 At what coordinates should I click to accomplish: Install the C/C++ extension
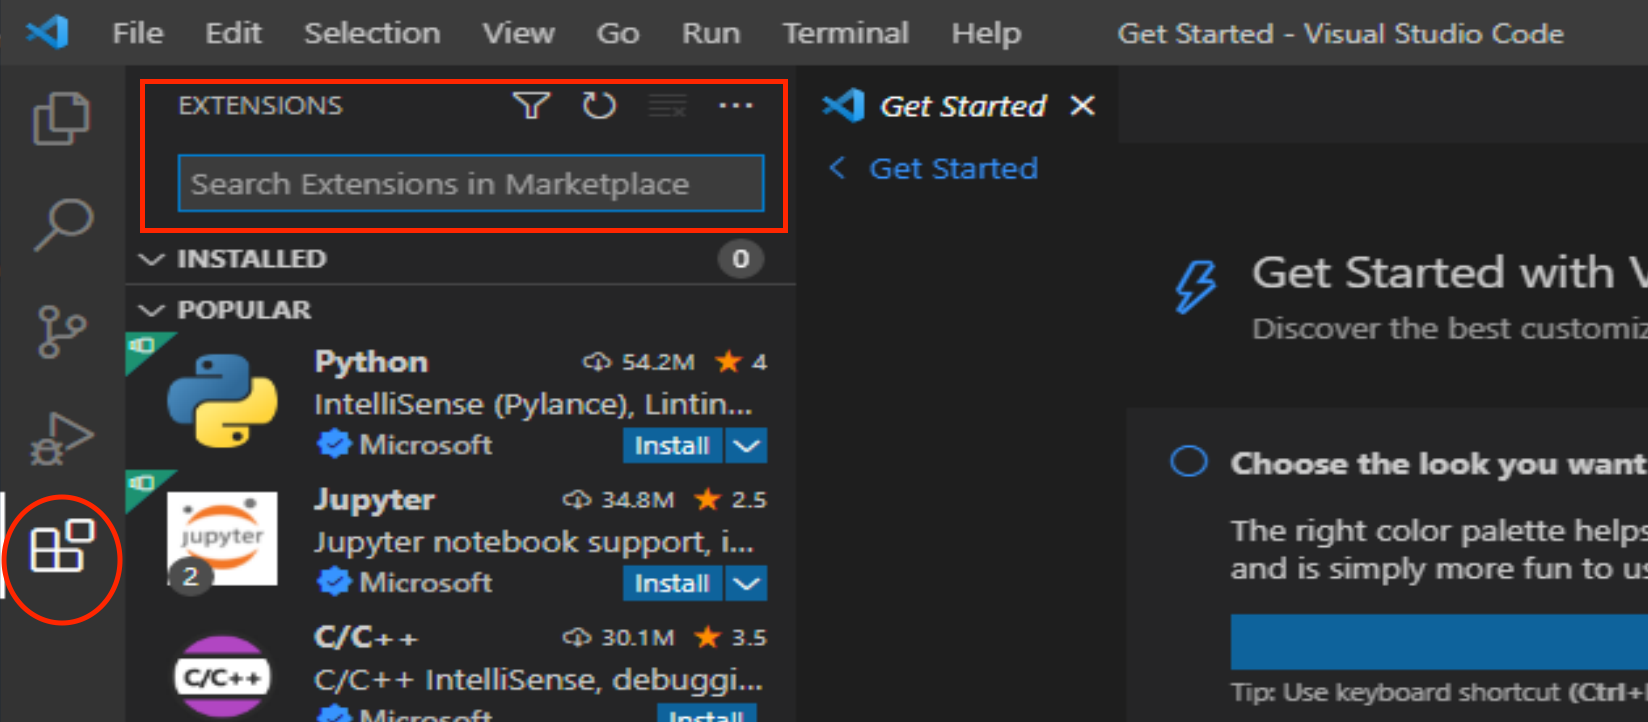point(706,713)
